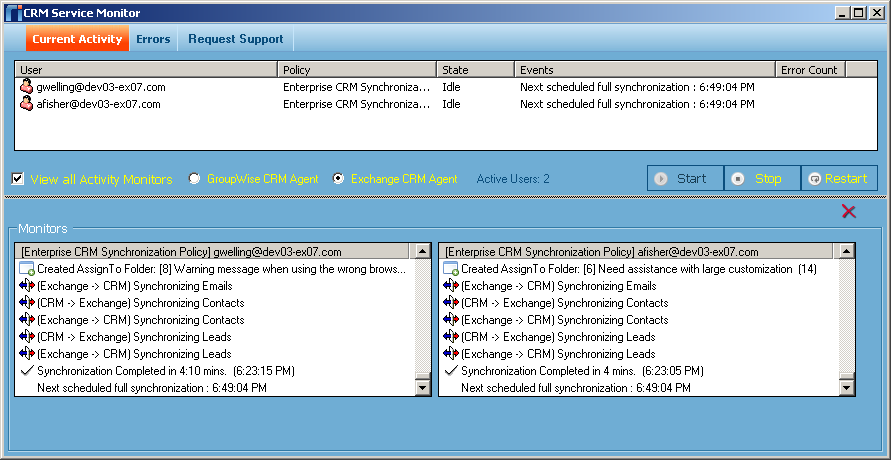The height and width of the screenshot is (460, 891).
Task: Select 'Need assistance with large customization' entry
Action: click(639, 269)
